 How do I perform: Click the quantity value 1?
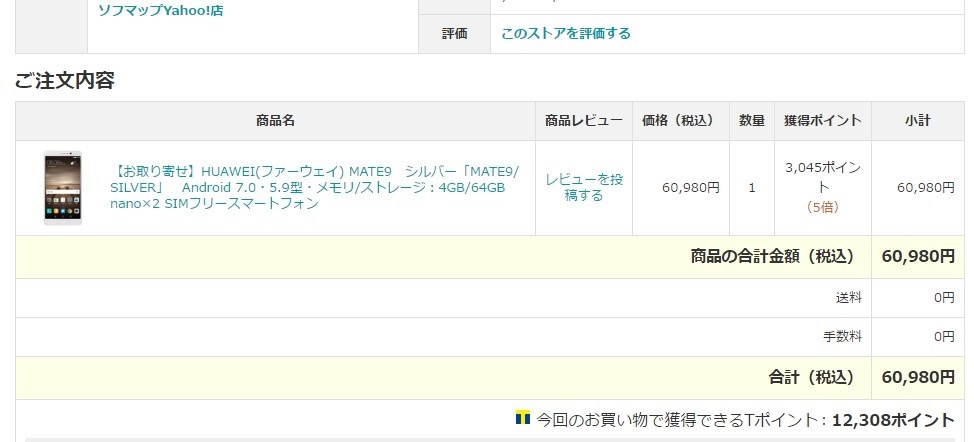(x=752, y=187)
